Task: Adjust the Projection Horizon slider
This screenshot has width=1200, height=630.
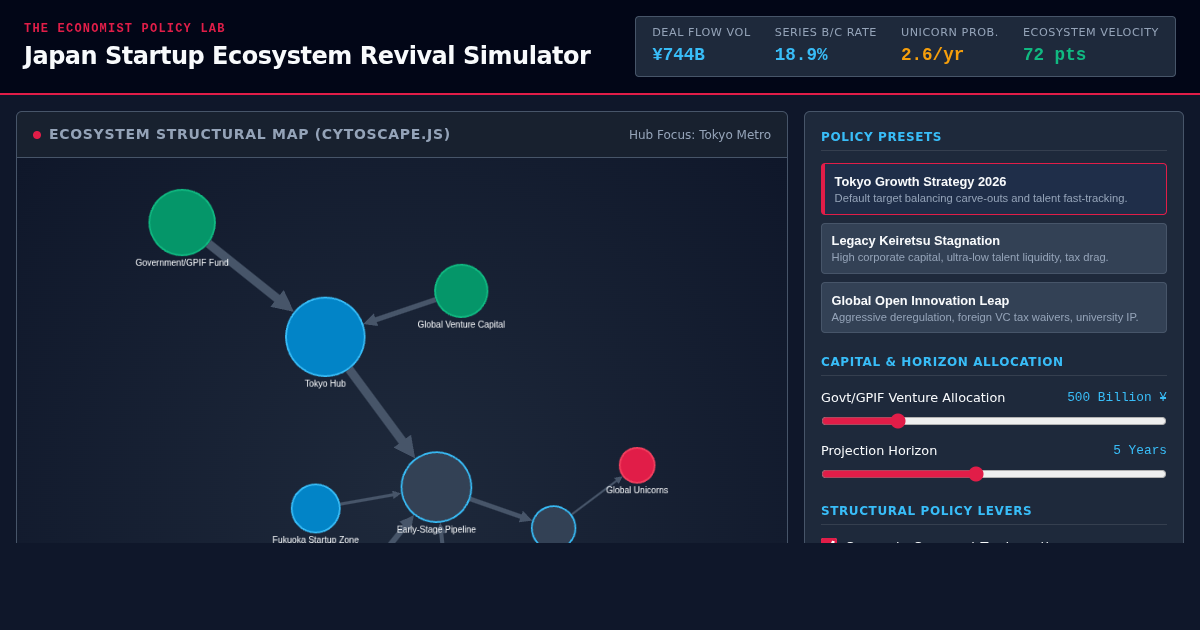Action: click(x=994, y=474)
